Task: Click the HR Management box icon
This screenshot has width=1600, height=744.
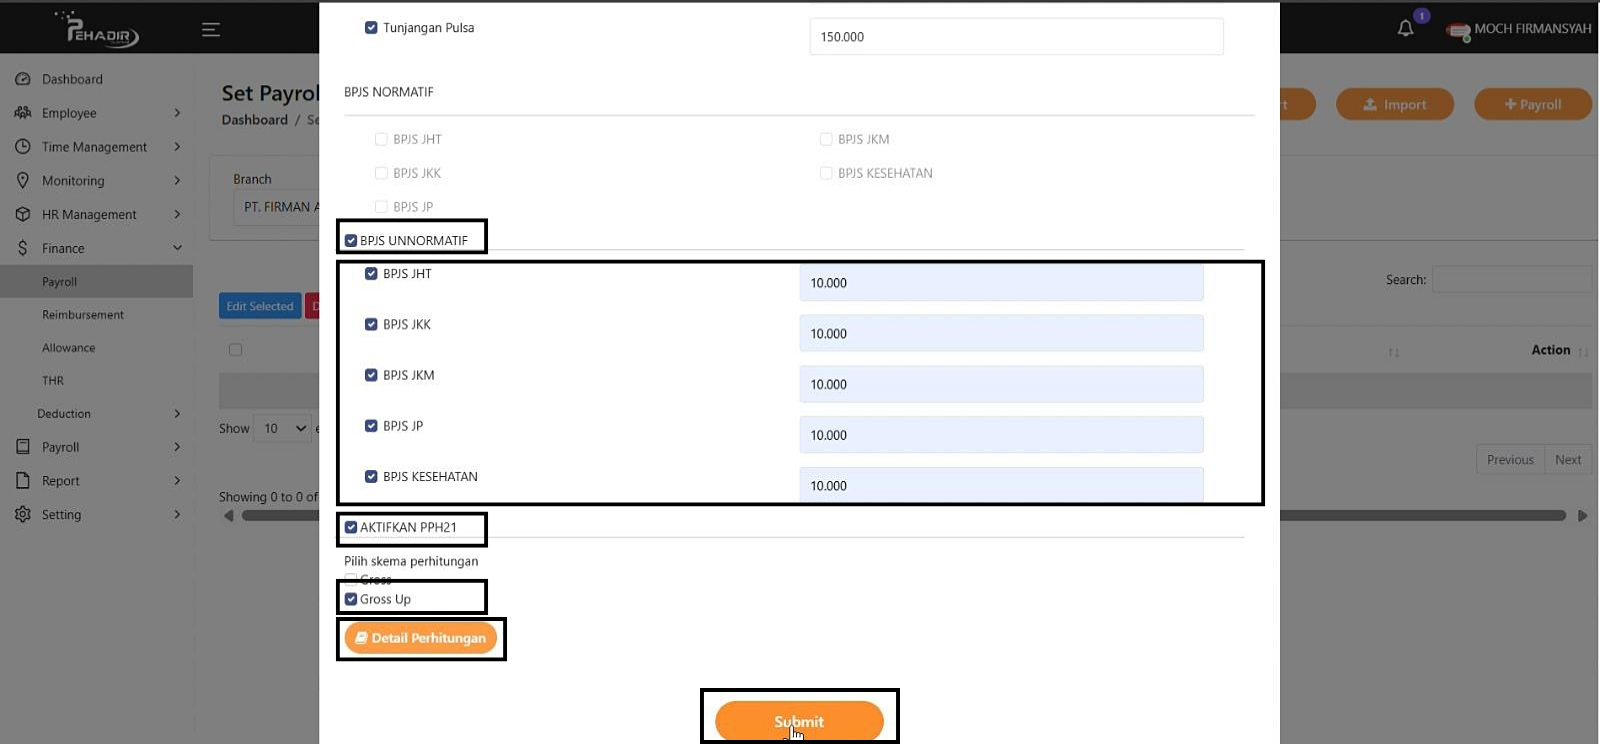Action: click(23, 214)
